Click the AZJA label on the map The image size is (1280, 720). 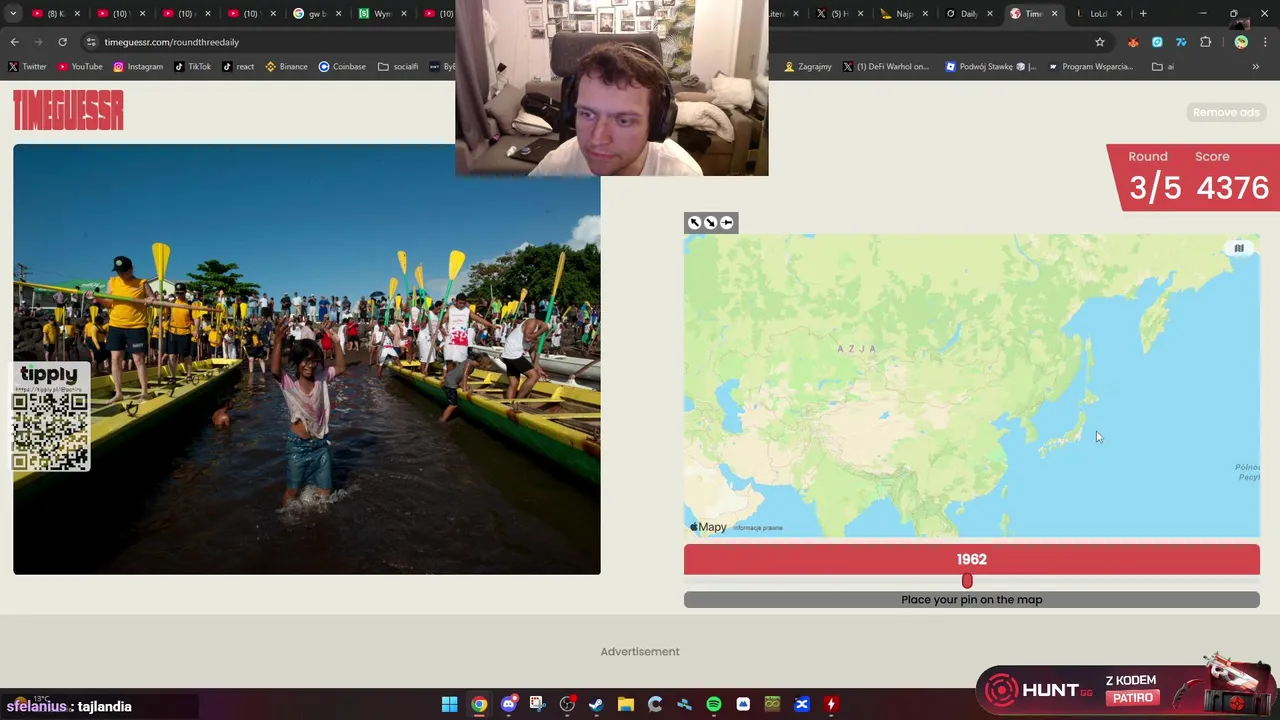[x=857, y=348]
